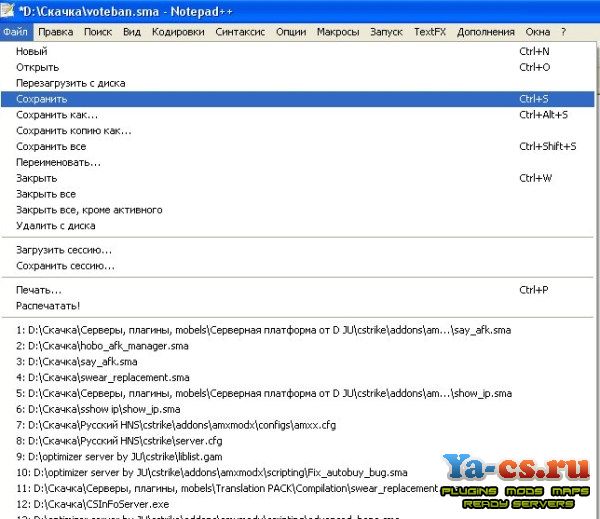The height and width of the screenshot is (519, 600).
Task: Open recent file amxx.cfg
Action: (x=298, y=425)
